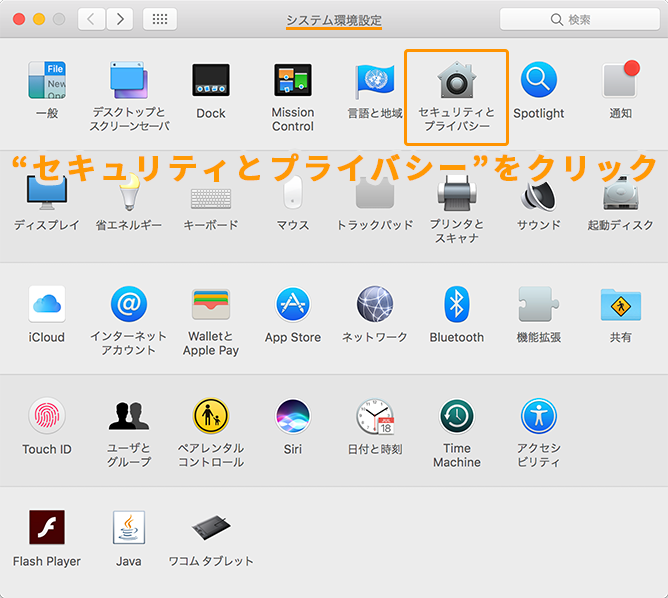Open Mission Control preferences

(x=293, y=80)
